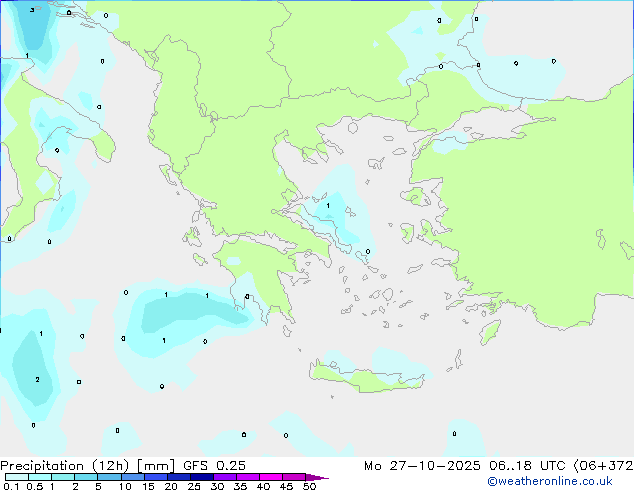Click the '2' precipitation value on the map

(x=37, y=379)
